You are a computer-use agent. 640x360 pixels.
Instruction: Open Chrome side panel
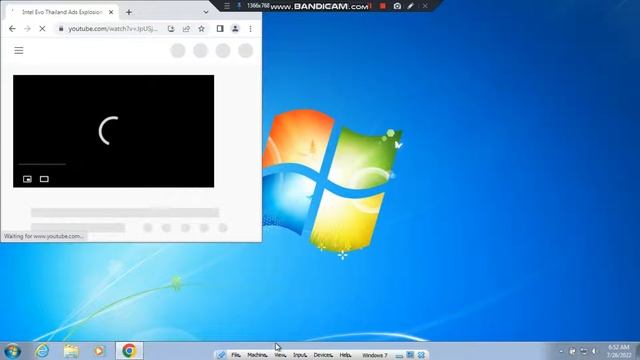pyautogui.click(x=220, y=29)
